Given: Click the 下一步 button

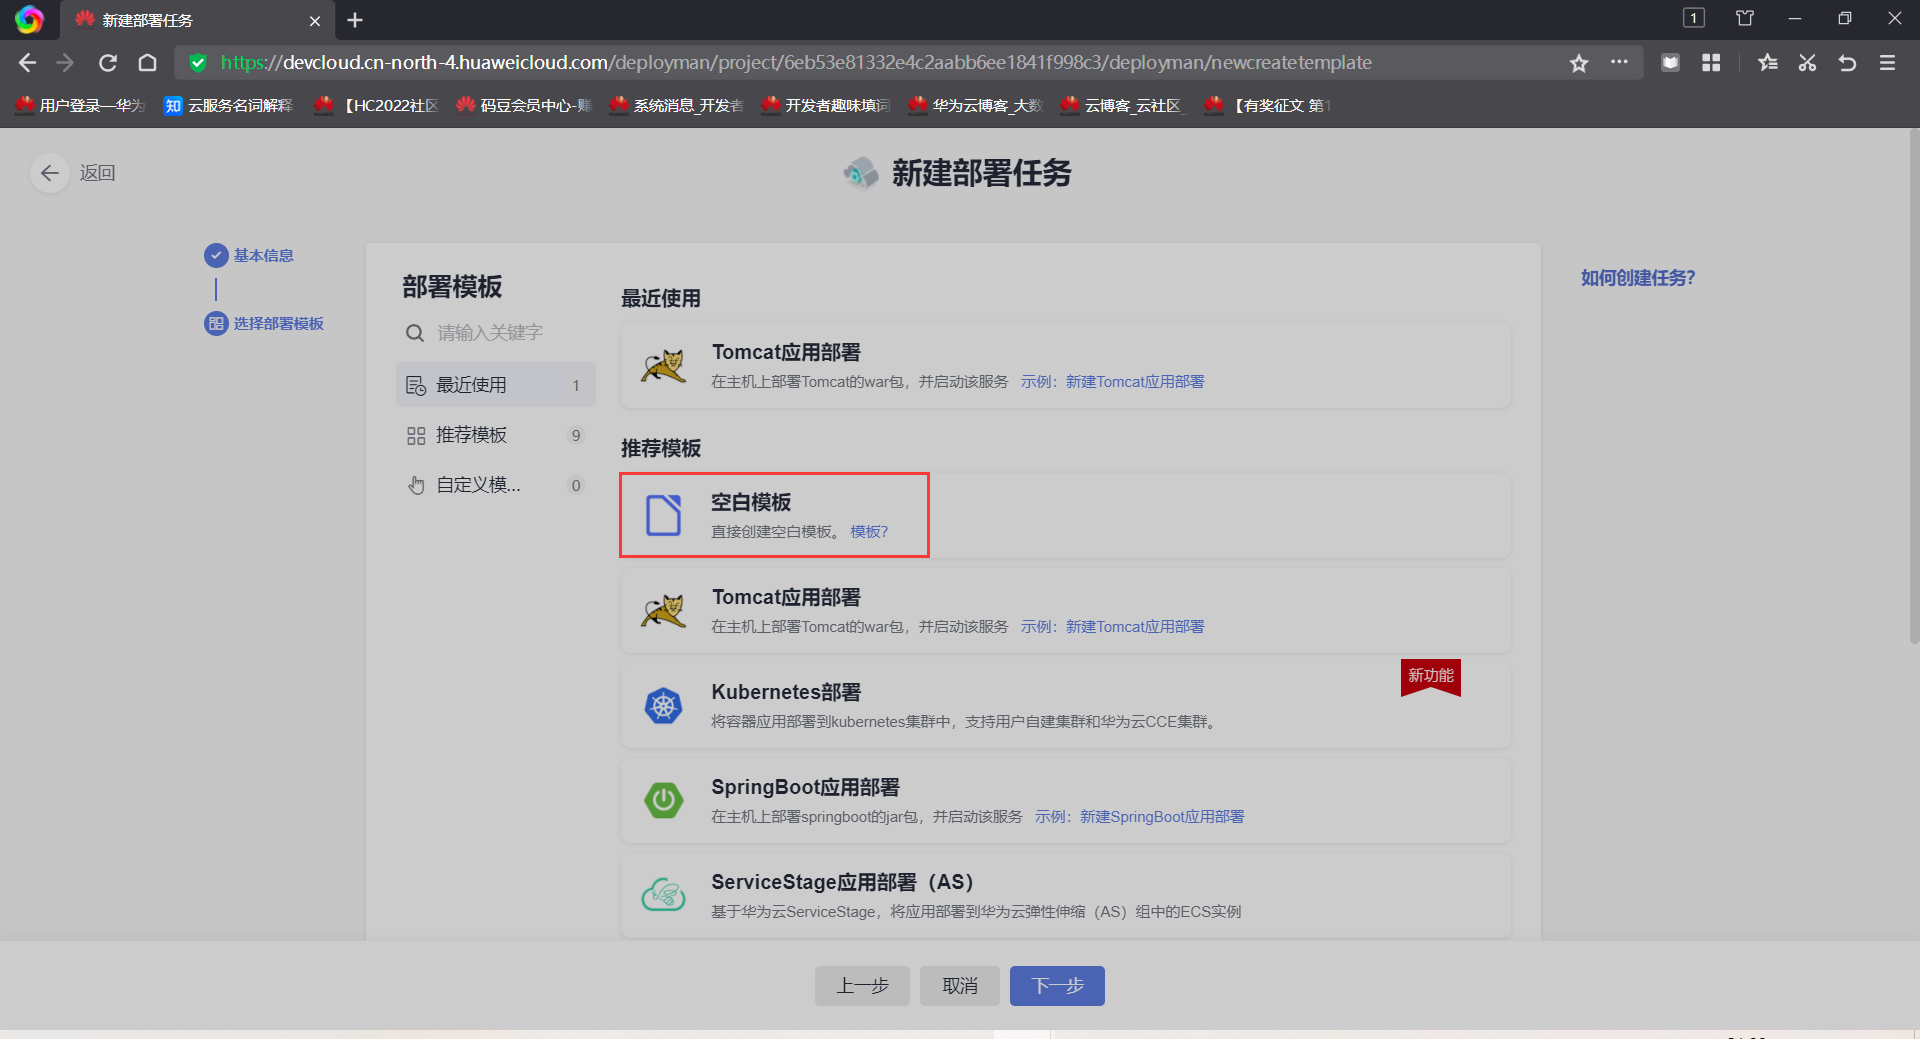Looking at the screenshot, I should (1057, 986).
